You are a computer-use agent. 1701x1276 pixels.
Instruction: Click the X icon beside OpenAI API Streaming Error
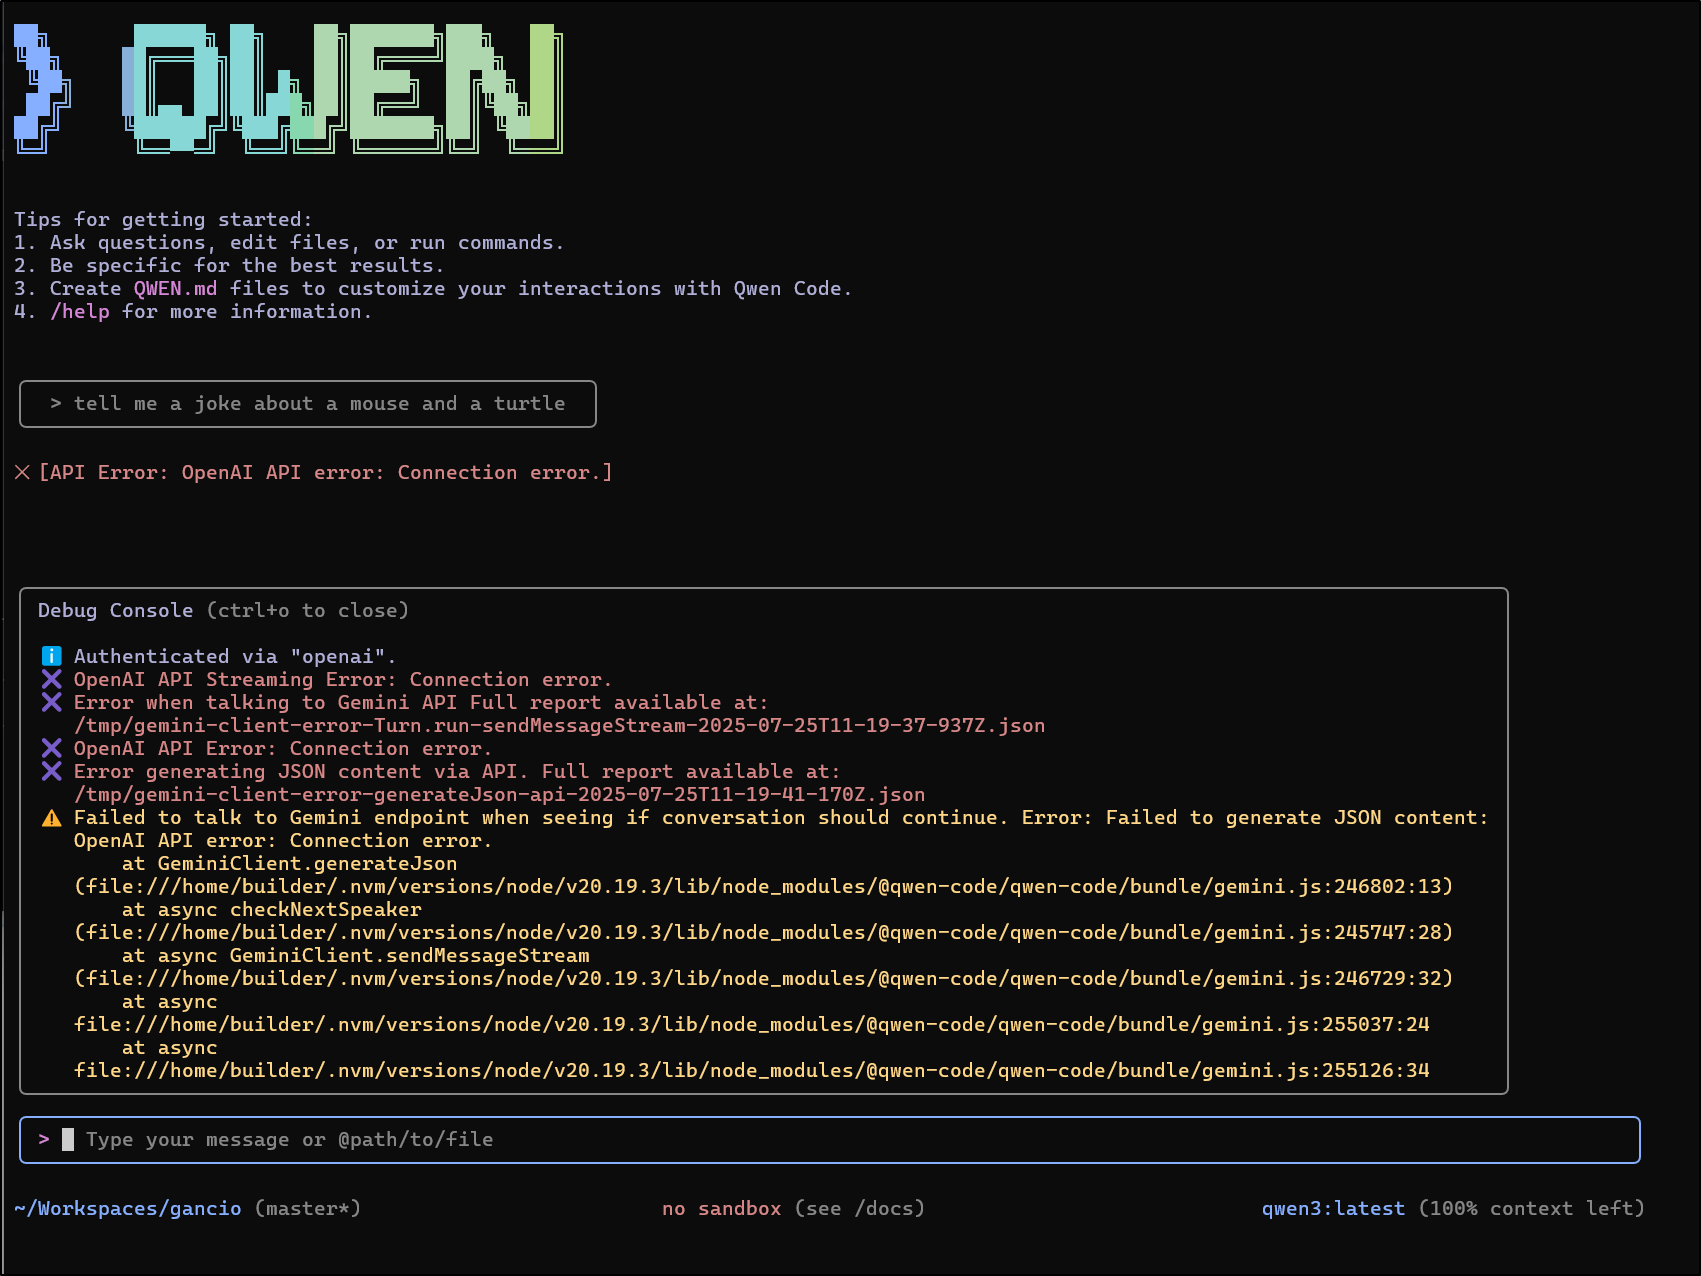point(51,679)
